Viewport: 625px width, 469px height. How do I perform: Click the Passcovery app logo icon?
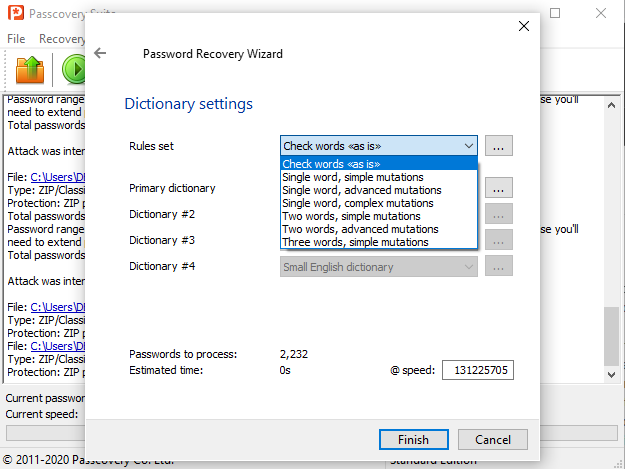[16, 13]
